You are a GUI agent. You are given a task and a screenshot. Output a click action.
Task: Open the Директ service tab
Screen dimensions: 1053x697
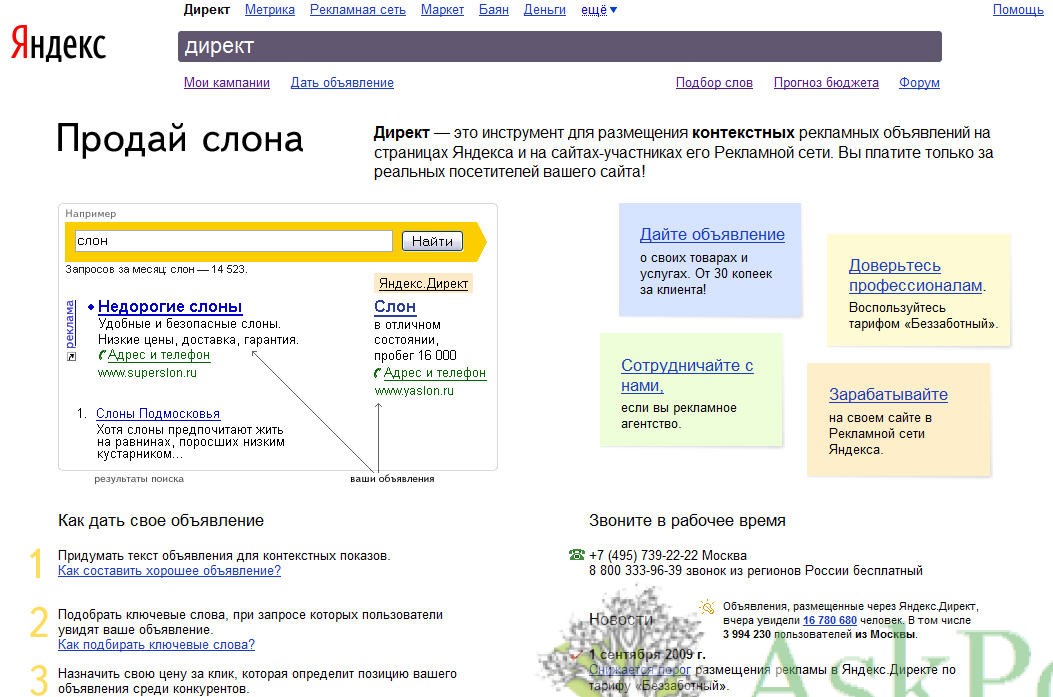(x=207, y=10)
